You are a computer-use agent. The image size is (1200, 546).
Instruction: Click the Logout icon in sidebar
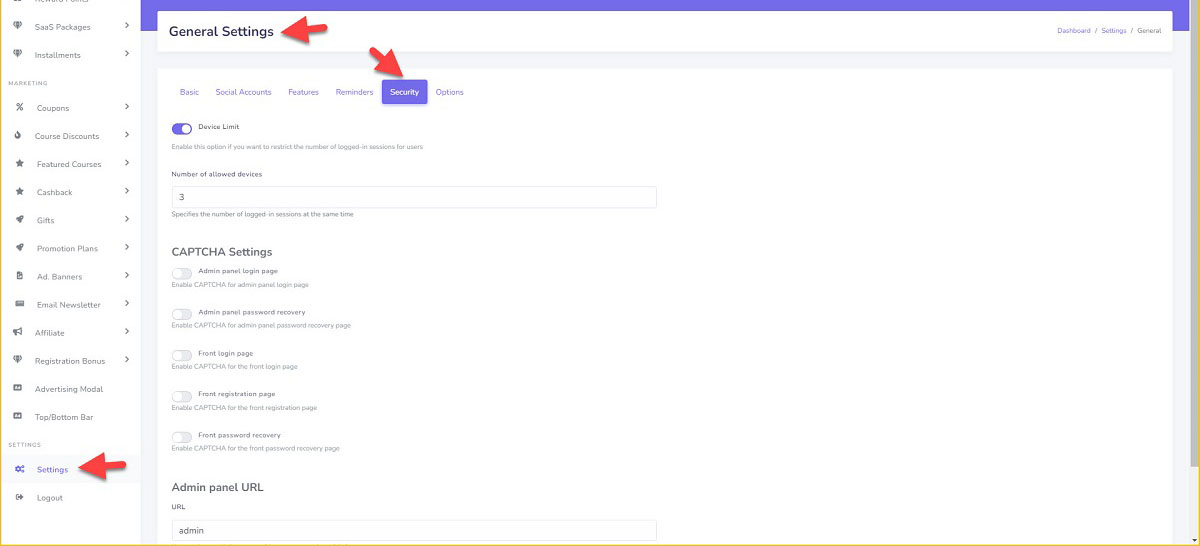point(20,497)
